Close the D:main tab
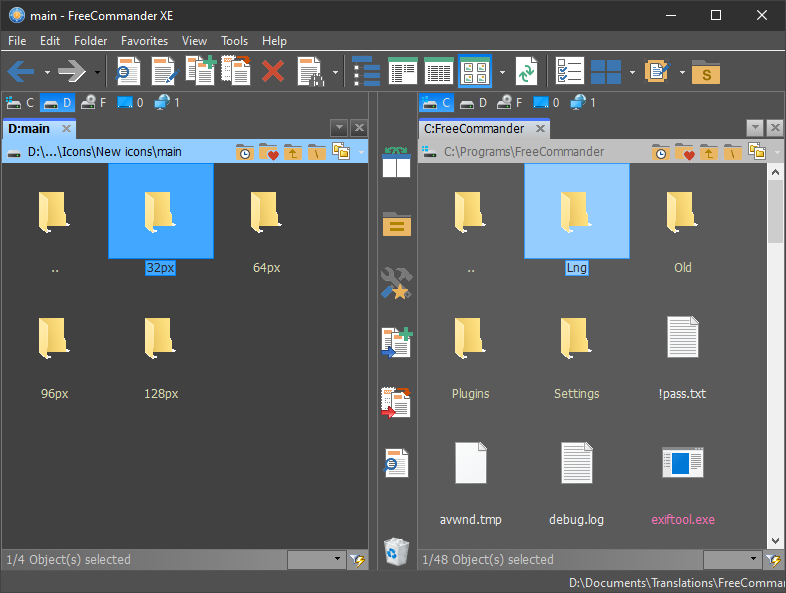Screen dimensions: 786x593 tap(66, 129)
